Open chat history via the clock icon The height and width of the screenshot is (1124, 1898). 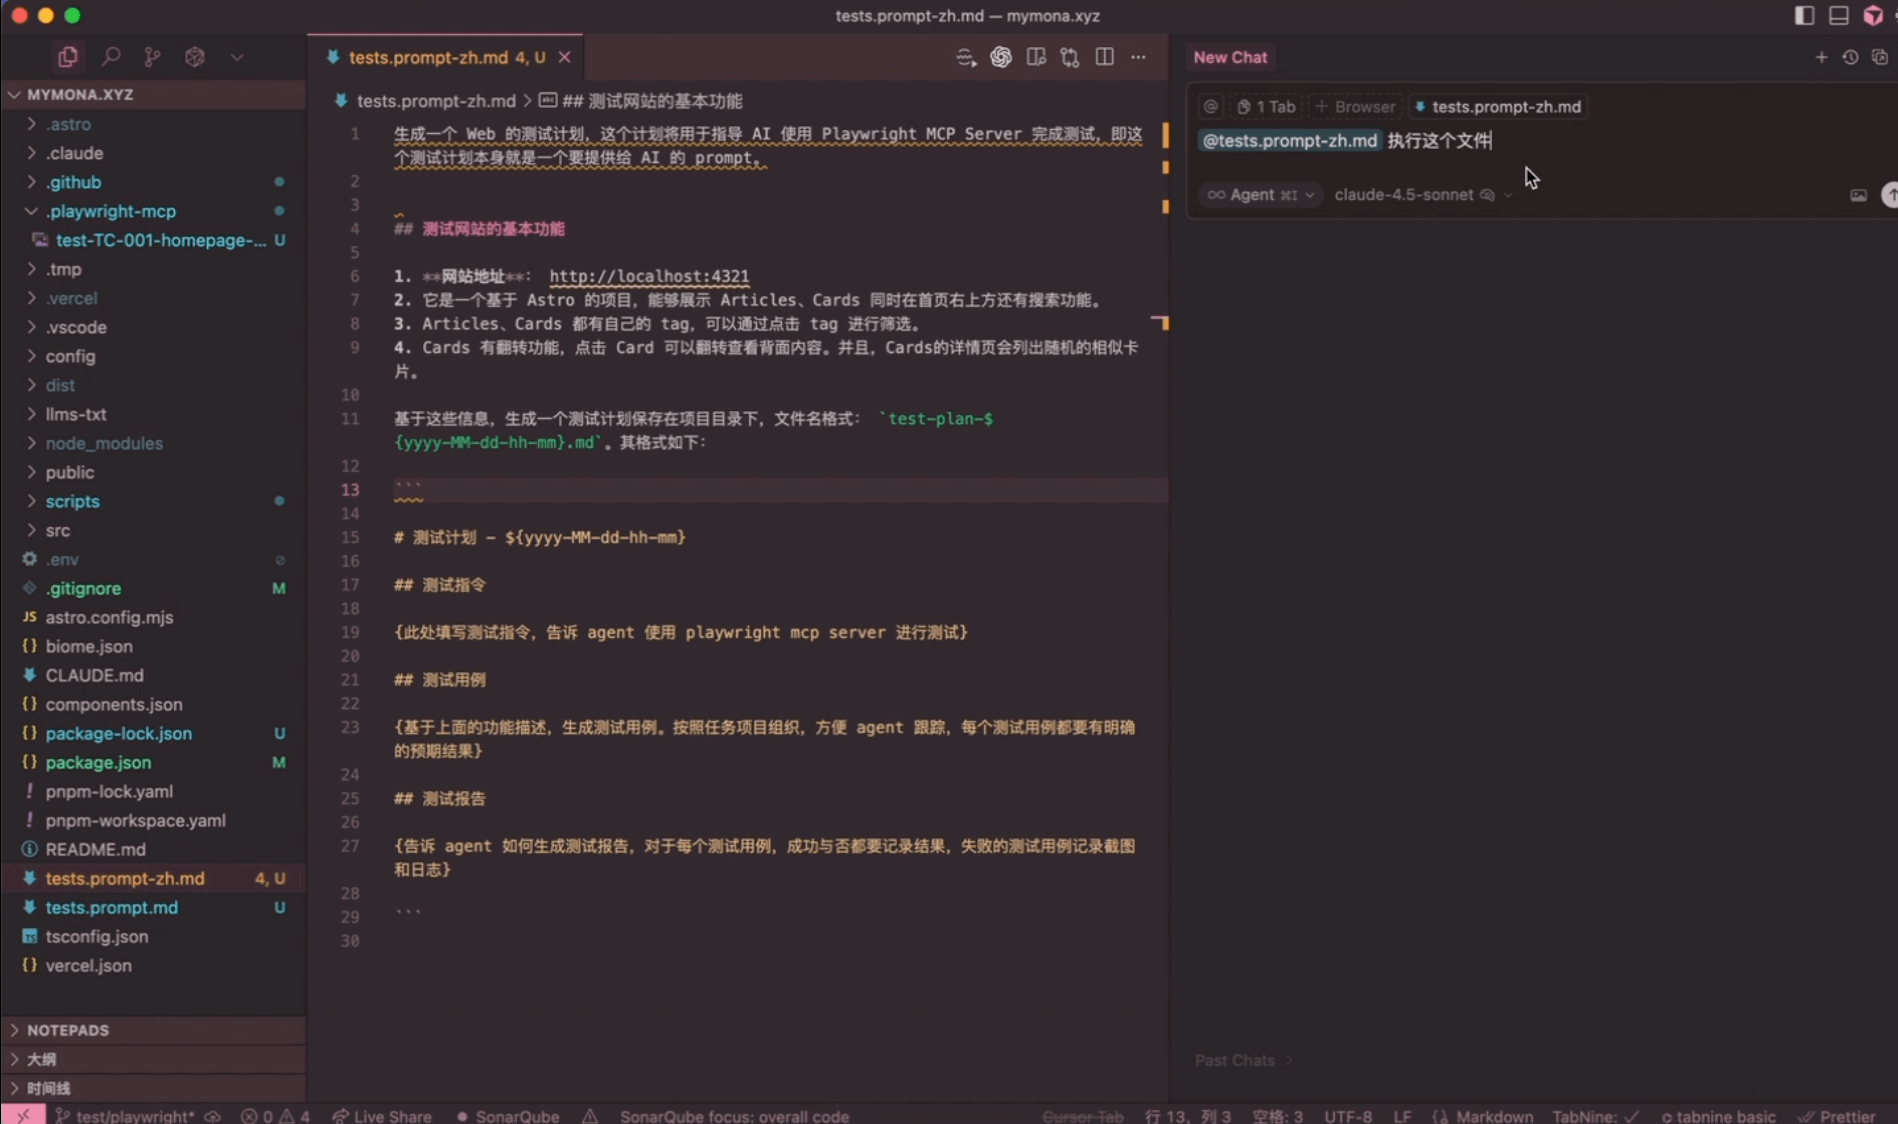pyautogui.click(x=1849, y=57)
